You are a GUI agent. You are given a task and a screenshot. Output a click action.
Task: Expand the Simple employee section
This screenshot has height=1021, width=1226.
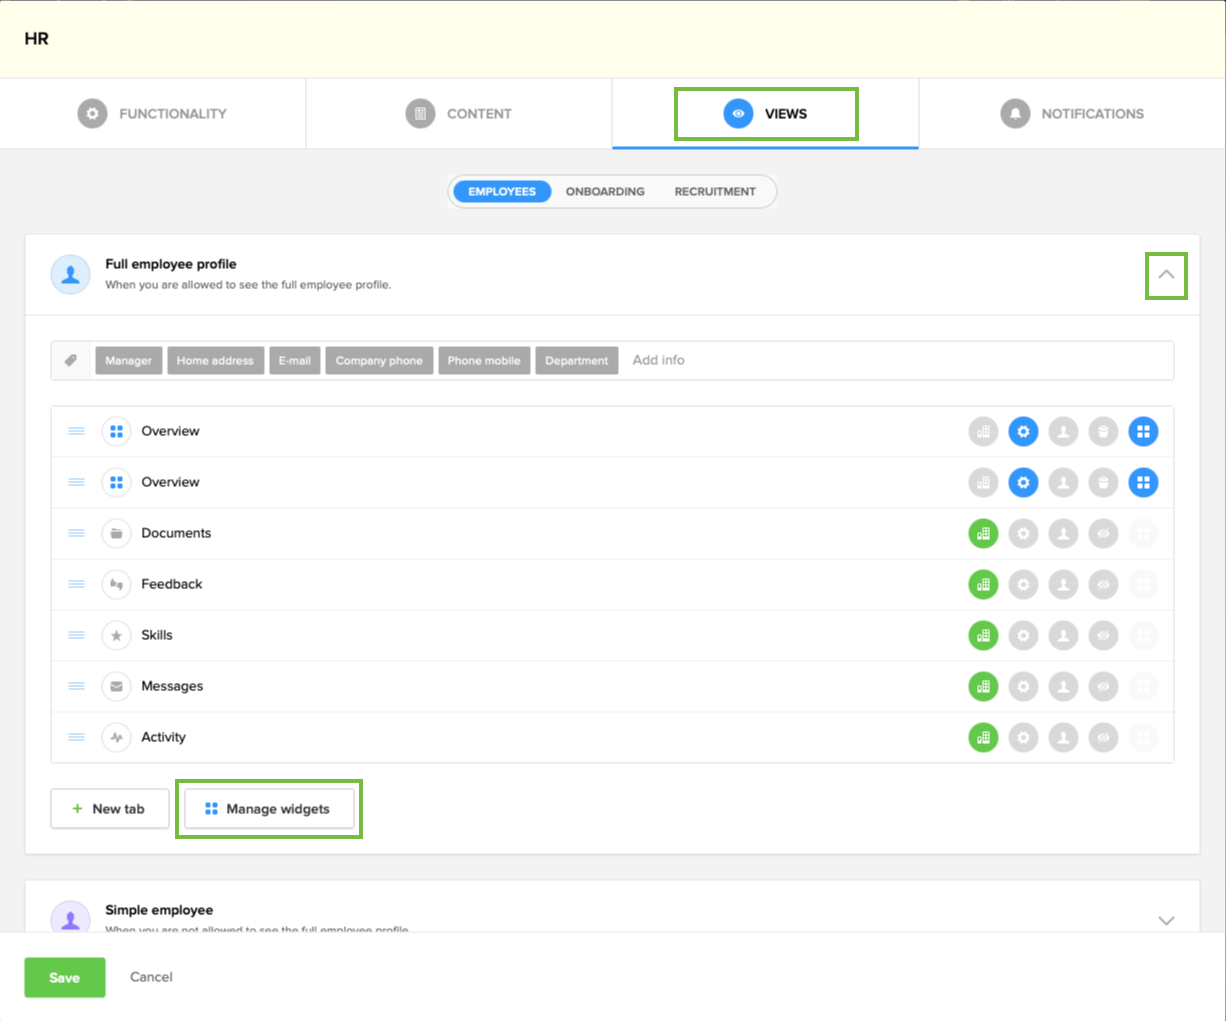[1166, 920]
